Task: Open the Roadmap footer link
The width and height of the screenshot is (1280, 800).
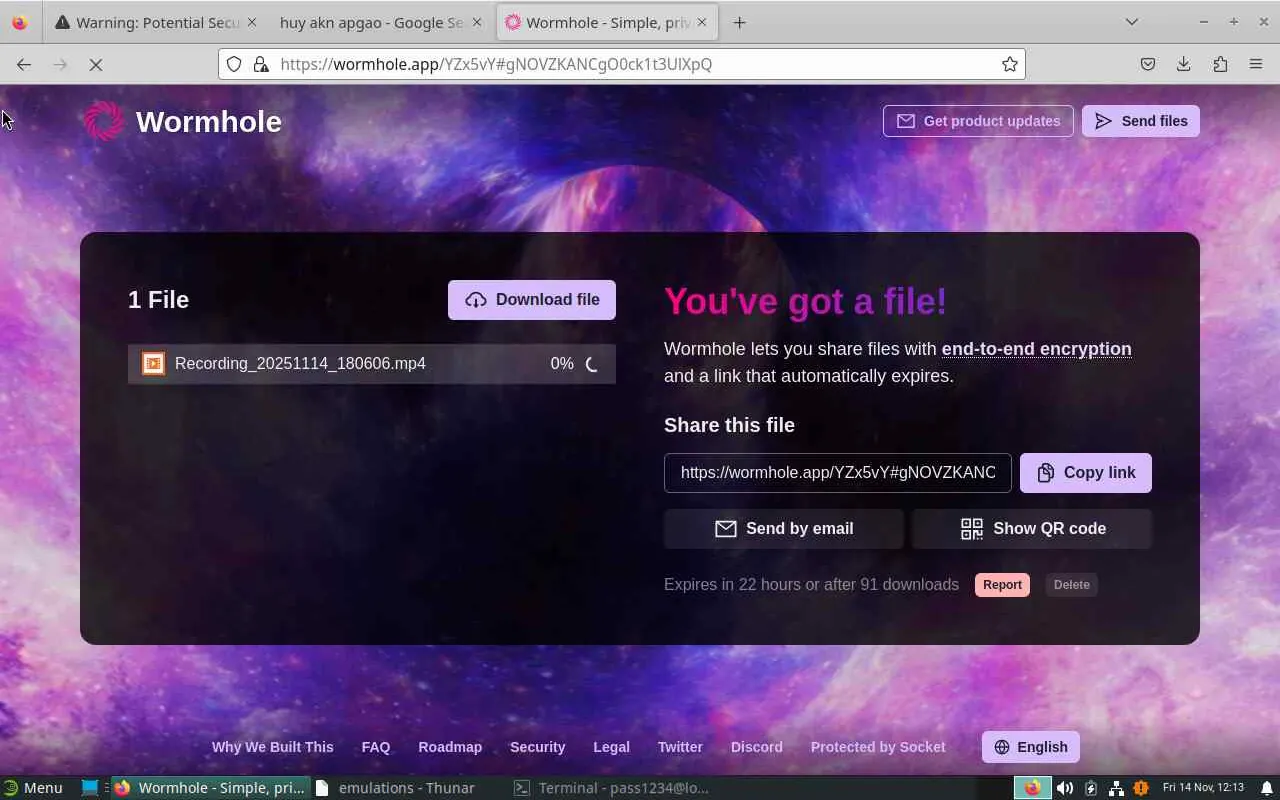Action: click(450, 747)
